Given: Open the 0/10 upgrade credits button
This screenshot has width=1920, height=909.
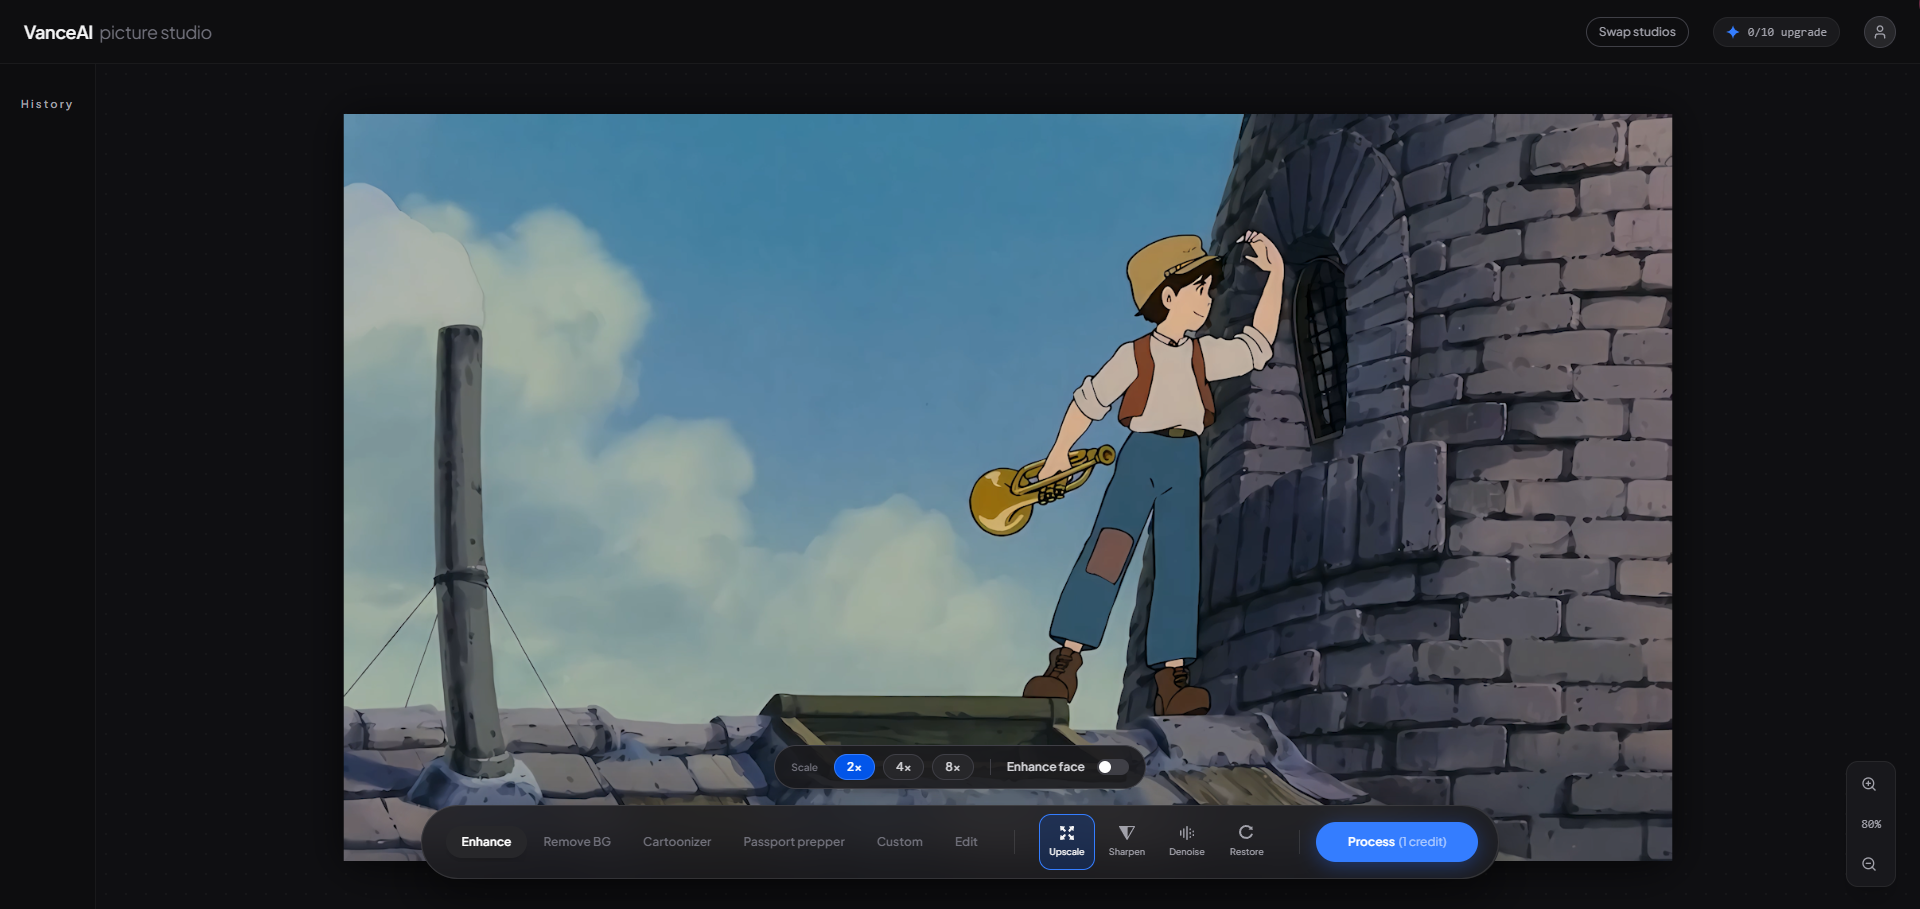Looking at the screenshot, I should click(1776, 32).
